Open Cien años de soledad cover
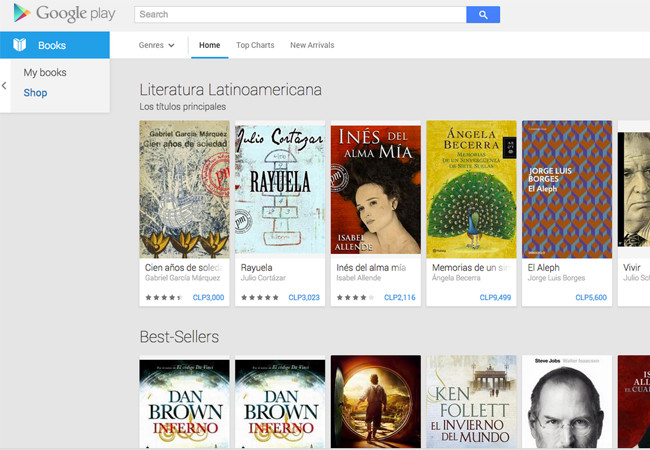The image size is (650, 450). click(x=184, y=189)
